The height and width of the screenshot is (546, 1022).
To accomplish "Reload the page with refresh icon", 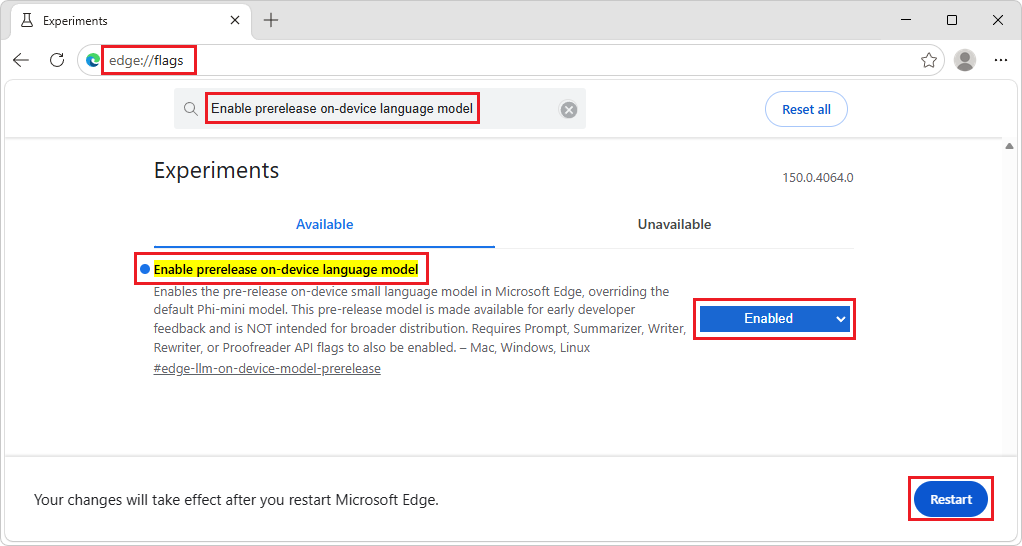I will (57, 60).
